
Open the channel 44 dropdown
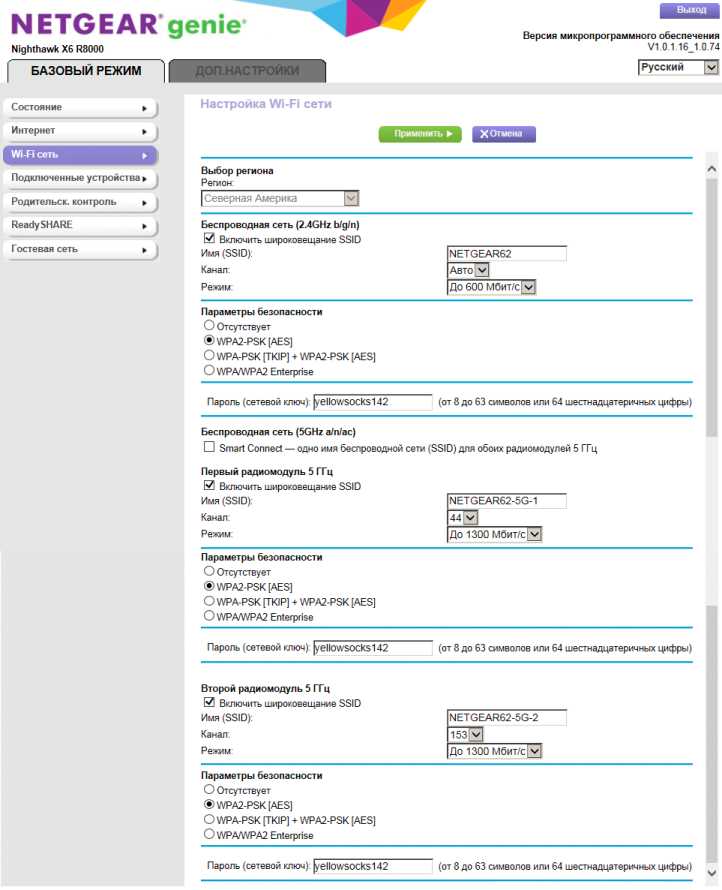[x=463, y=518]
